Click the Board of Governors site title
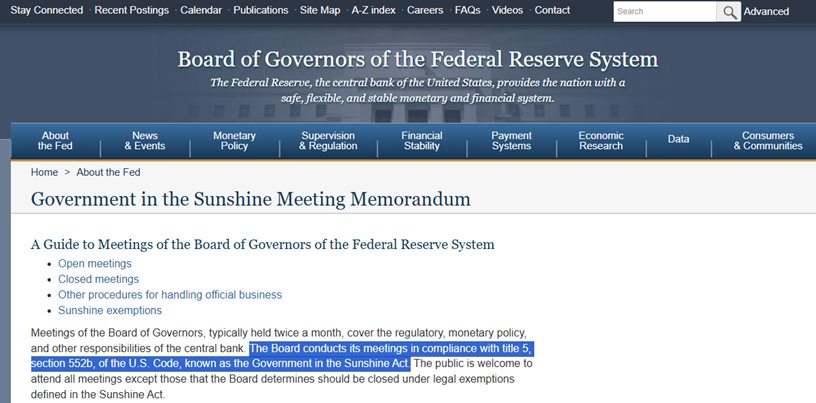816x403 pixels. [417, 59]
